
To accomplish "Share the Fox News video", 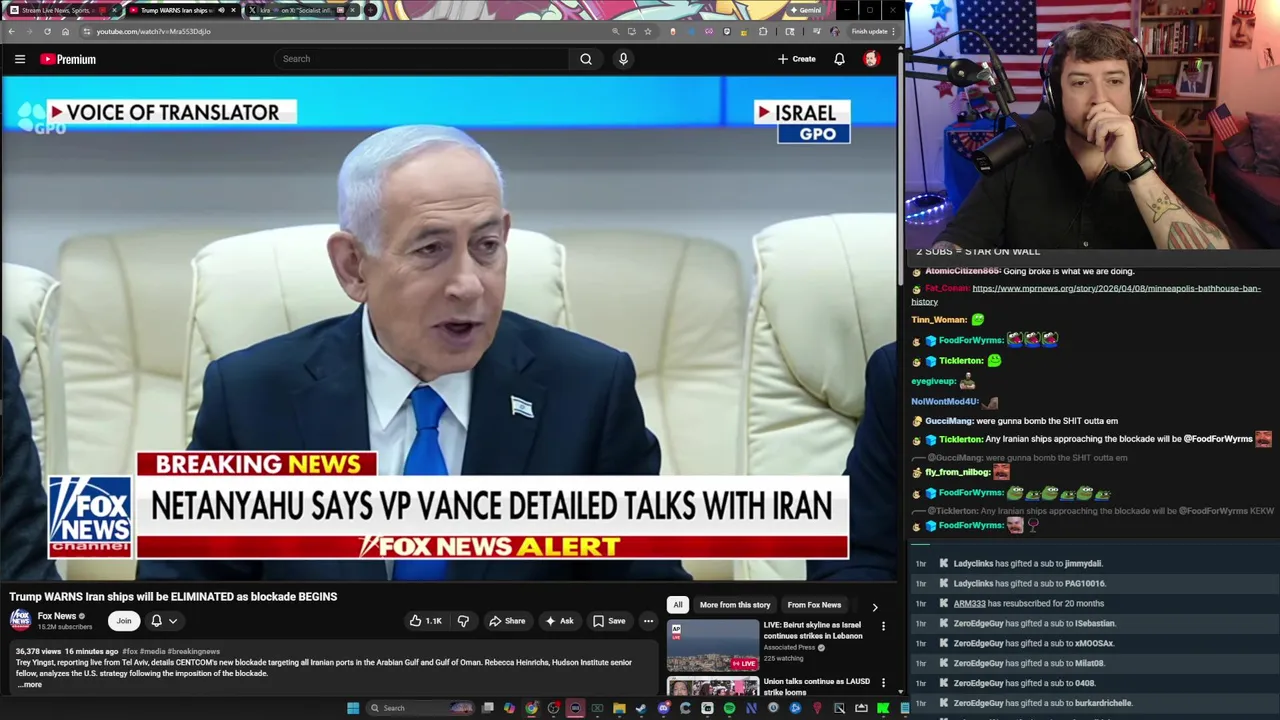I will [507, 621].
